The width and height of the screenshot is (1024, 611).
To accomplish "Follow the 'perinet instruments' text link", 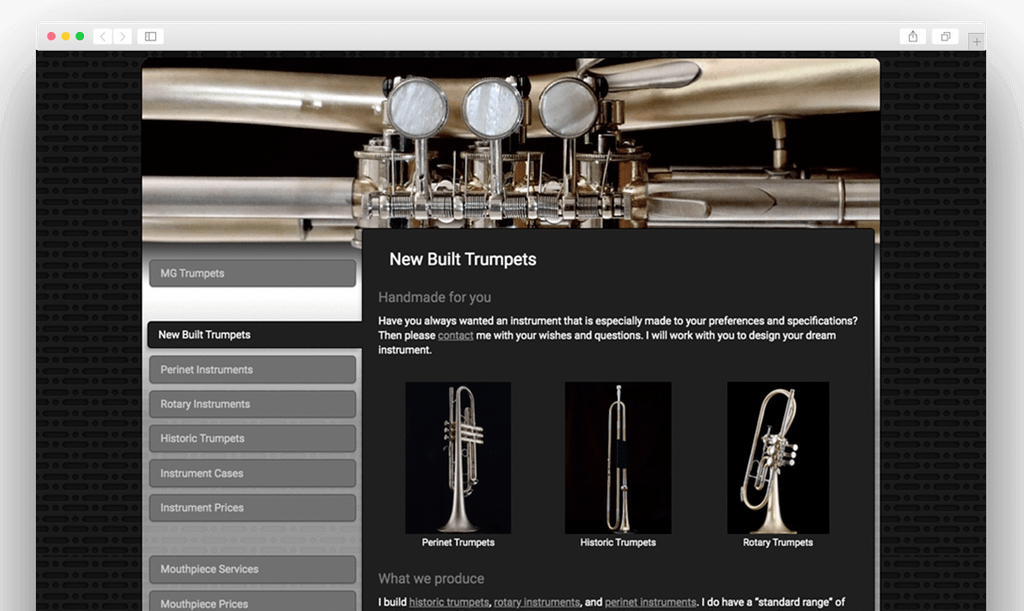I will (x=650, y=602).
